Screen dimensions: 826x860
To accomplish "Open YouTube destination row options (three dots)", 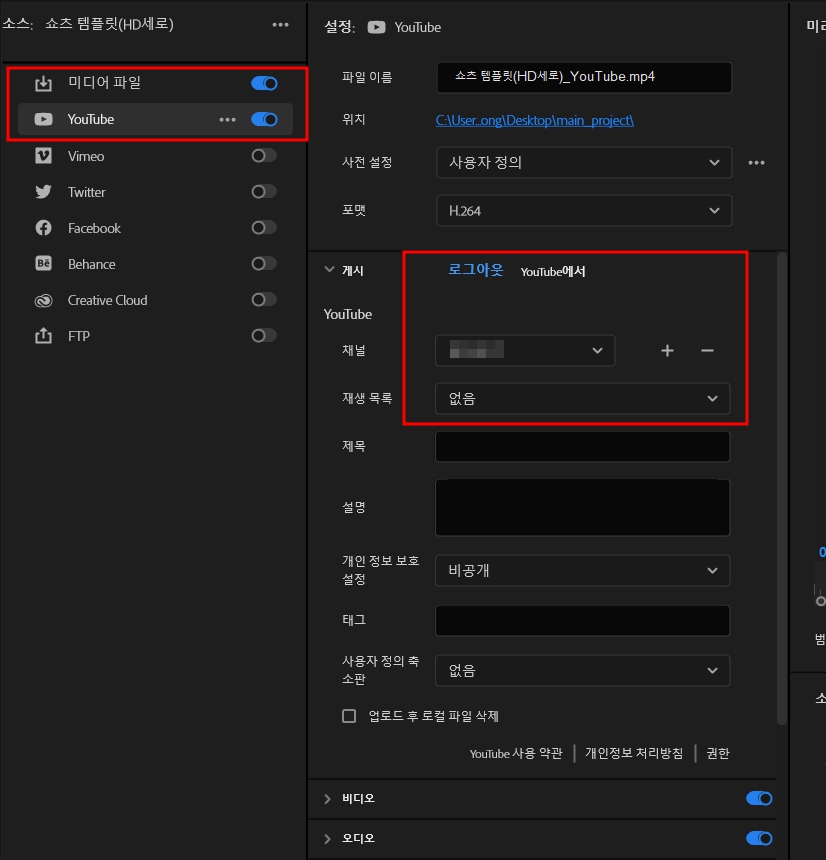I will tap(227, 120).
